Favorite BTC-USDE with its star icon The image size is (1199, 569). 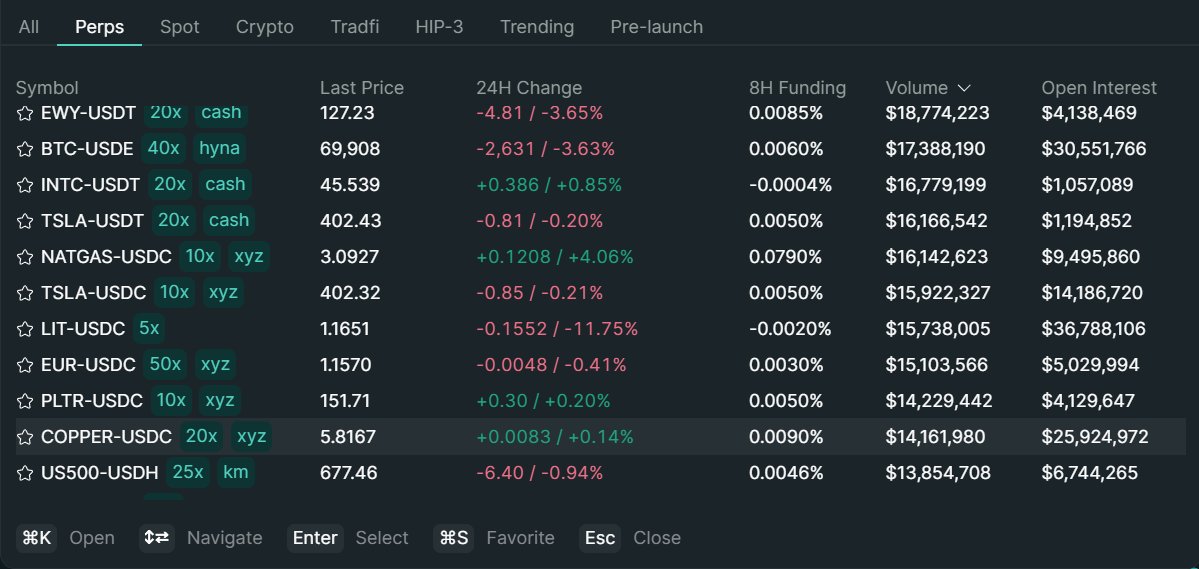26,149
